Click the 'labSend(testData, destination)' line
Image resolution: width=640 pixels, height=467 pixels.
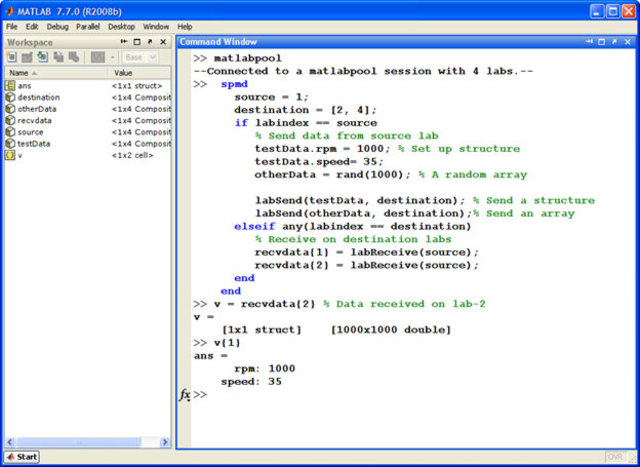(x=360, y=200)
